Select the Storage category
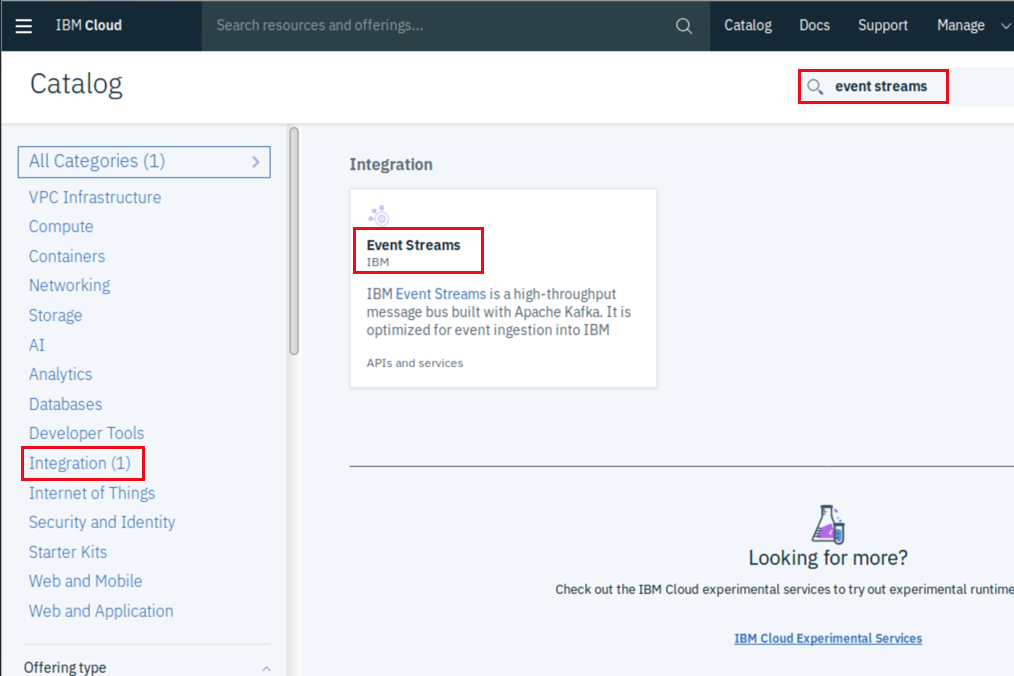 [x=55, y=315]
